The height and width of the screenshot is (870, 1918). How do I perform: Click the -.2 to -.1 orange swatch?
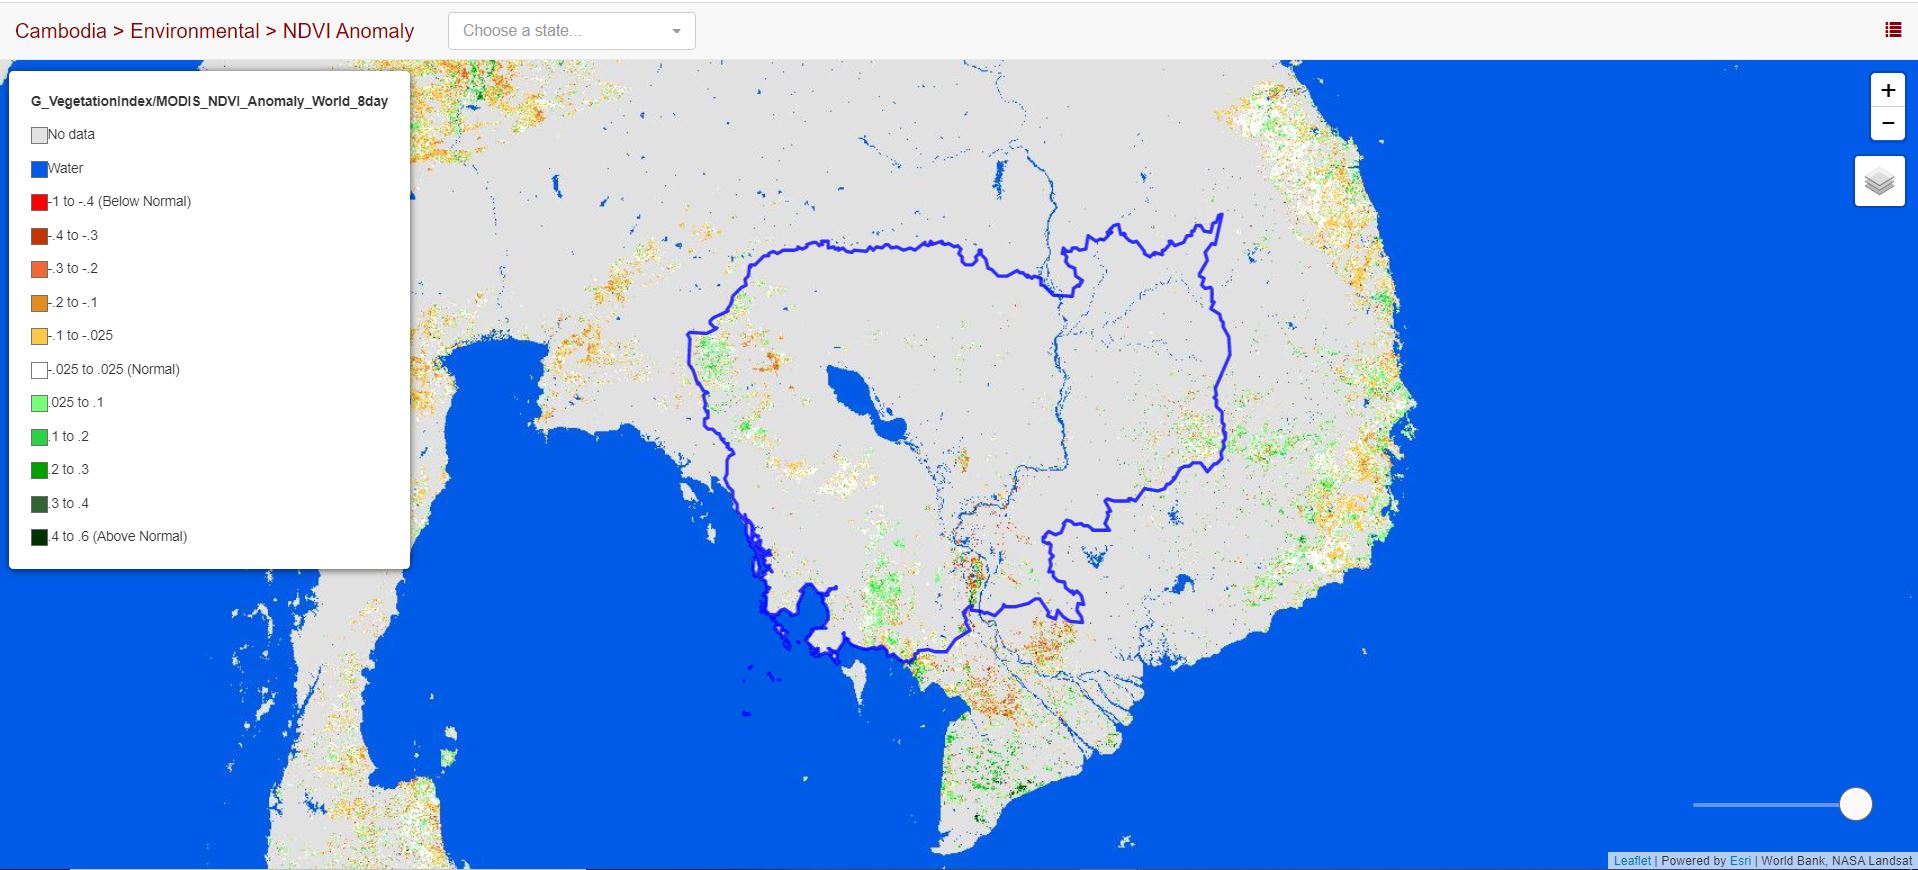[39, 303]
